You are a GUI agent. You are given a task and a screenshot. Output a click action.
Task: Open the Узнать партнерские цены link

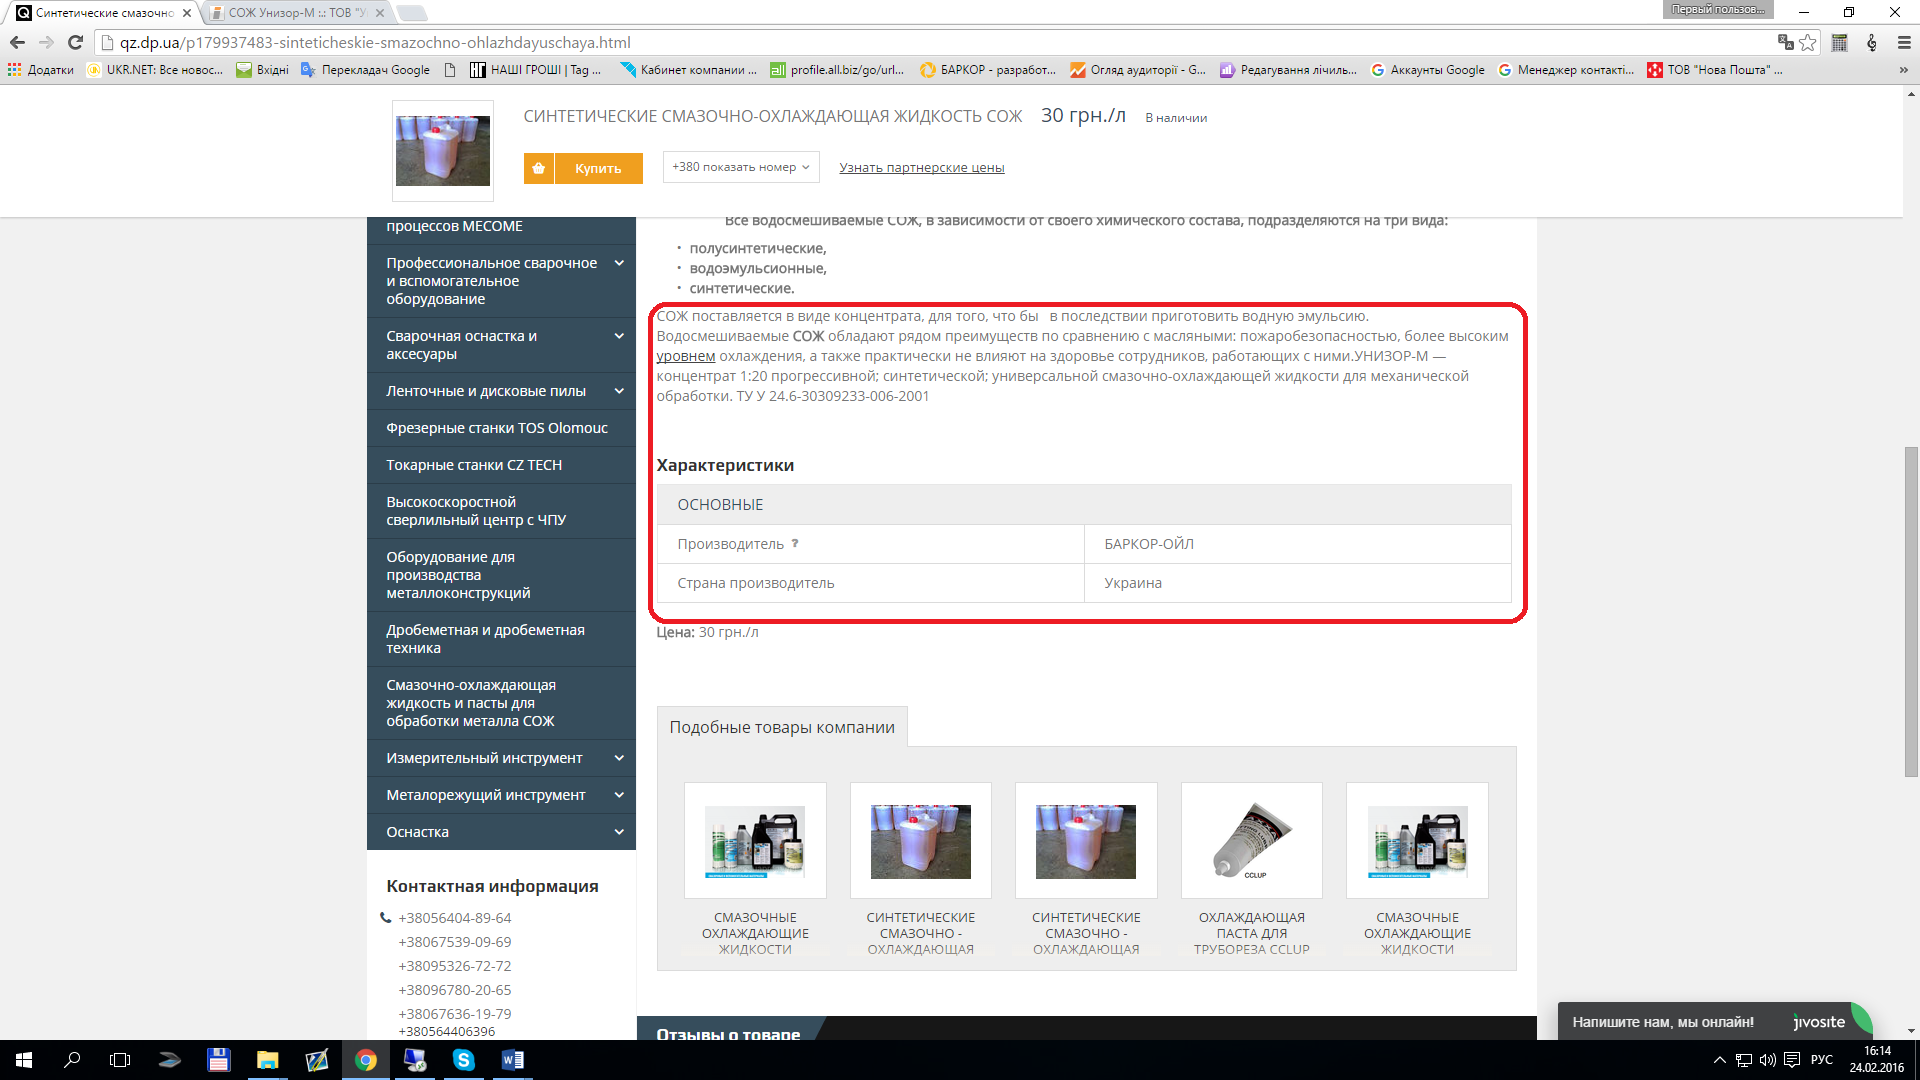pyautogui.click(x=921, y=168)
